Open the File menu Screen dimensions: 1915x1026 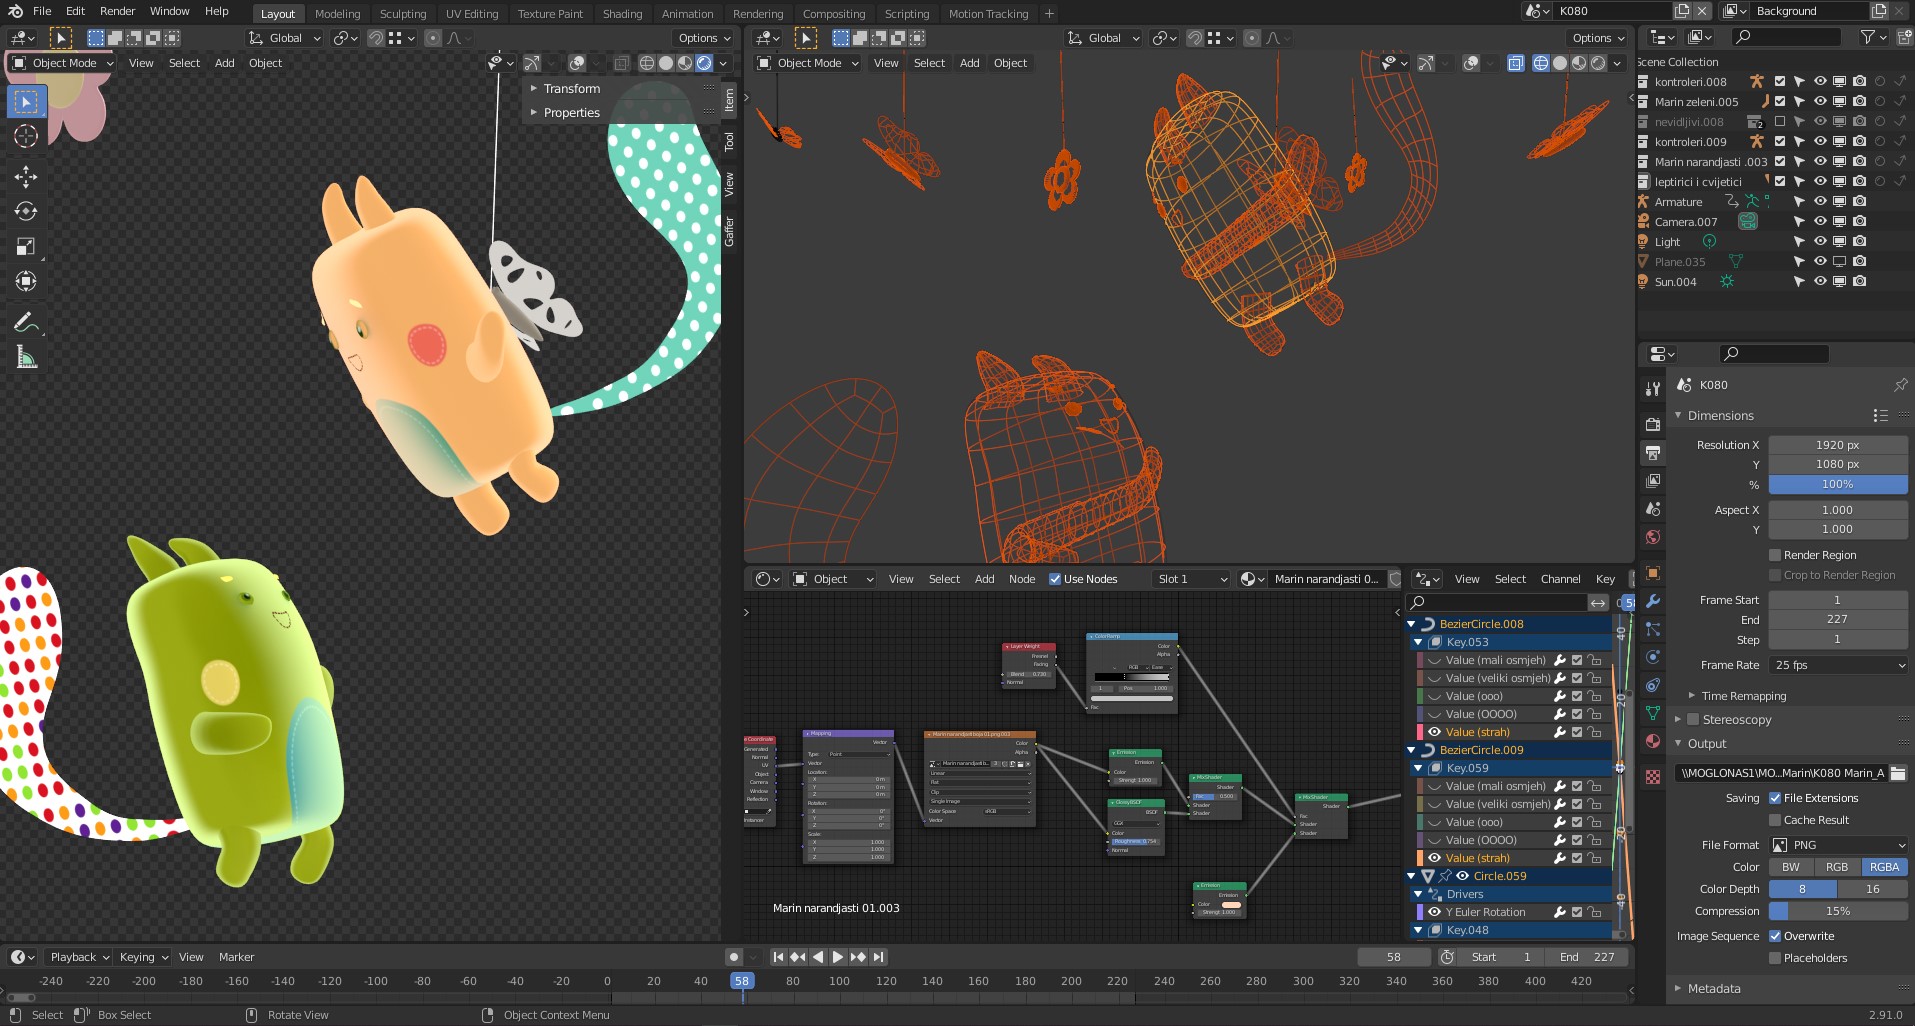[x=42, y=12]
